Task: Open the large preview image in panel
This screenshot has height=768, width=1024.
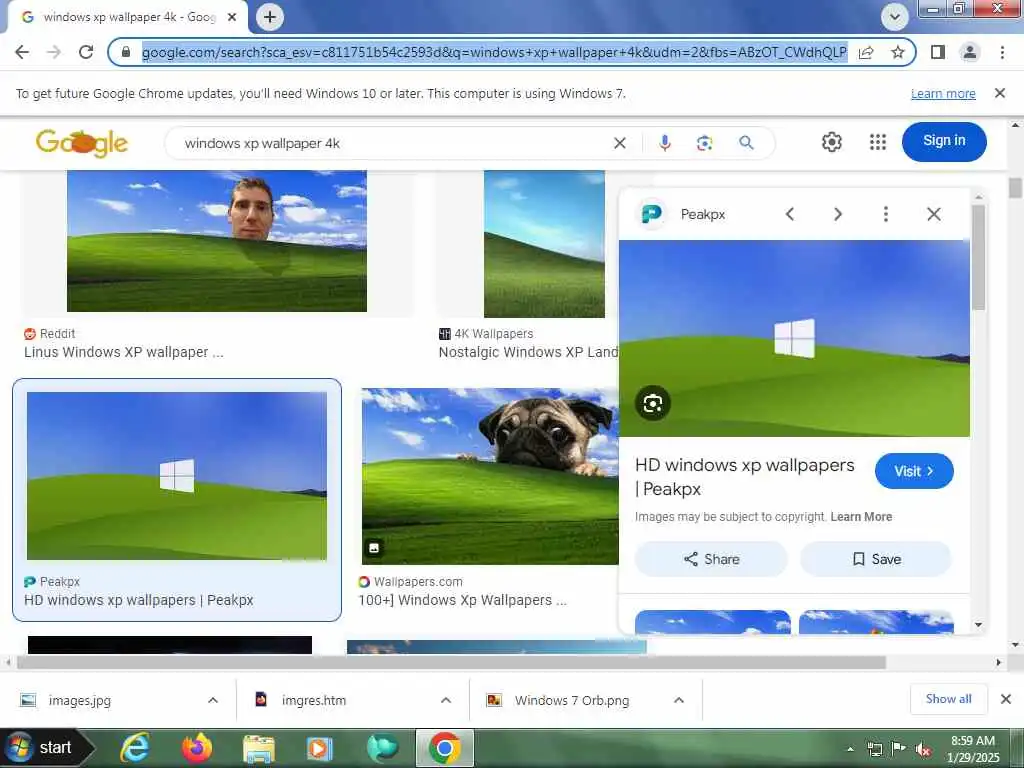Action: point(794,338)
